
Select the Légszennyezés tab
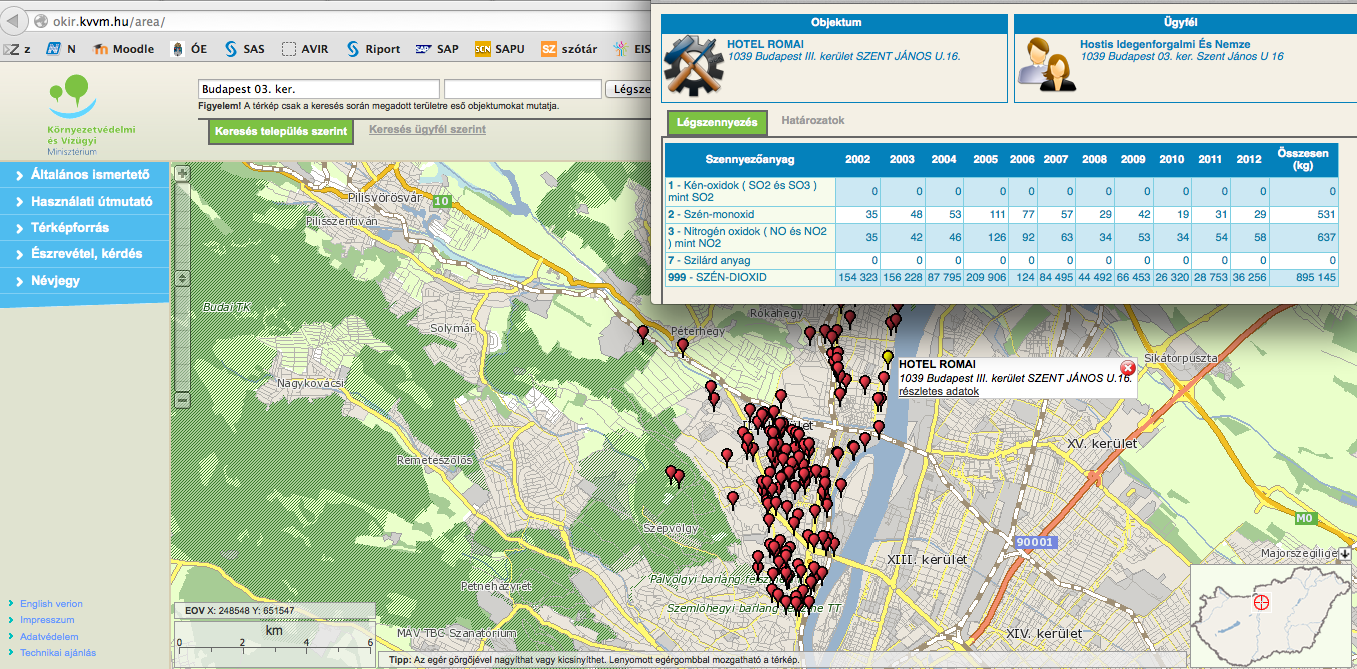tap(717, 123)
